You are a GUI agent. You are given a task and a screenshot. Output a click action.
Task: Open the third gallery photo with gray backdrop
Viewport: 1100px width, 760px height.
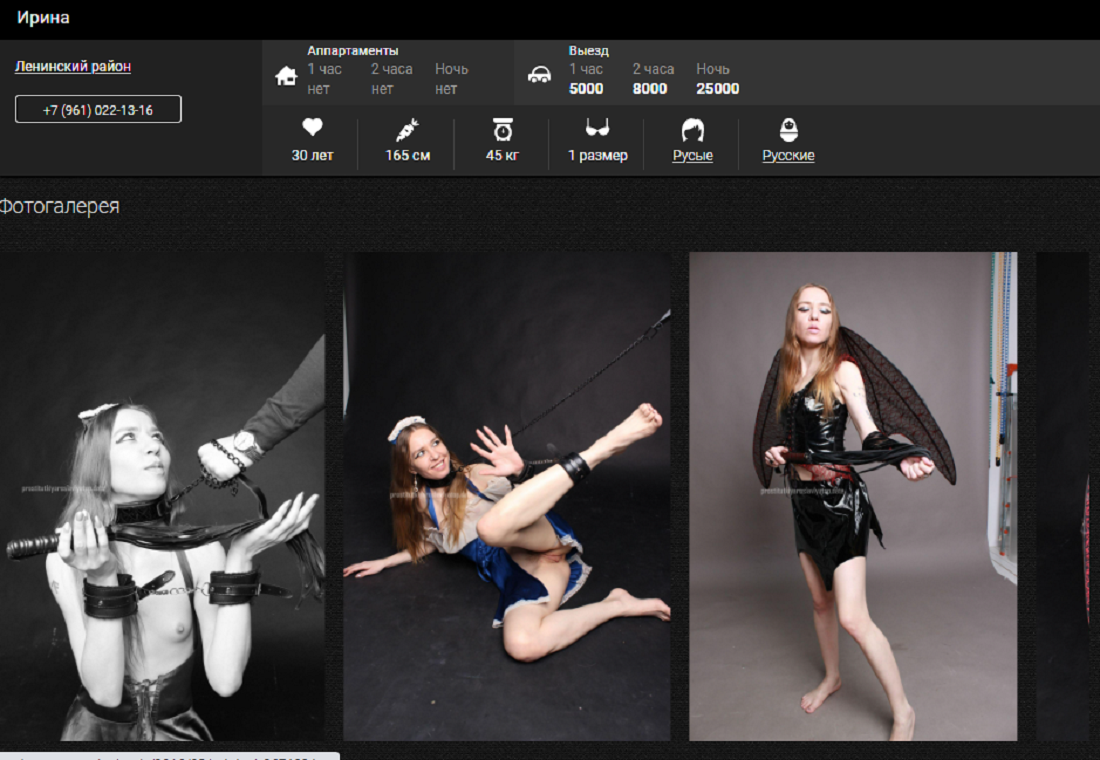click(852, 496)
